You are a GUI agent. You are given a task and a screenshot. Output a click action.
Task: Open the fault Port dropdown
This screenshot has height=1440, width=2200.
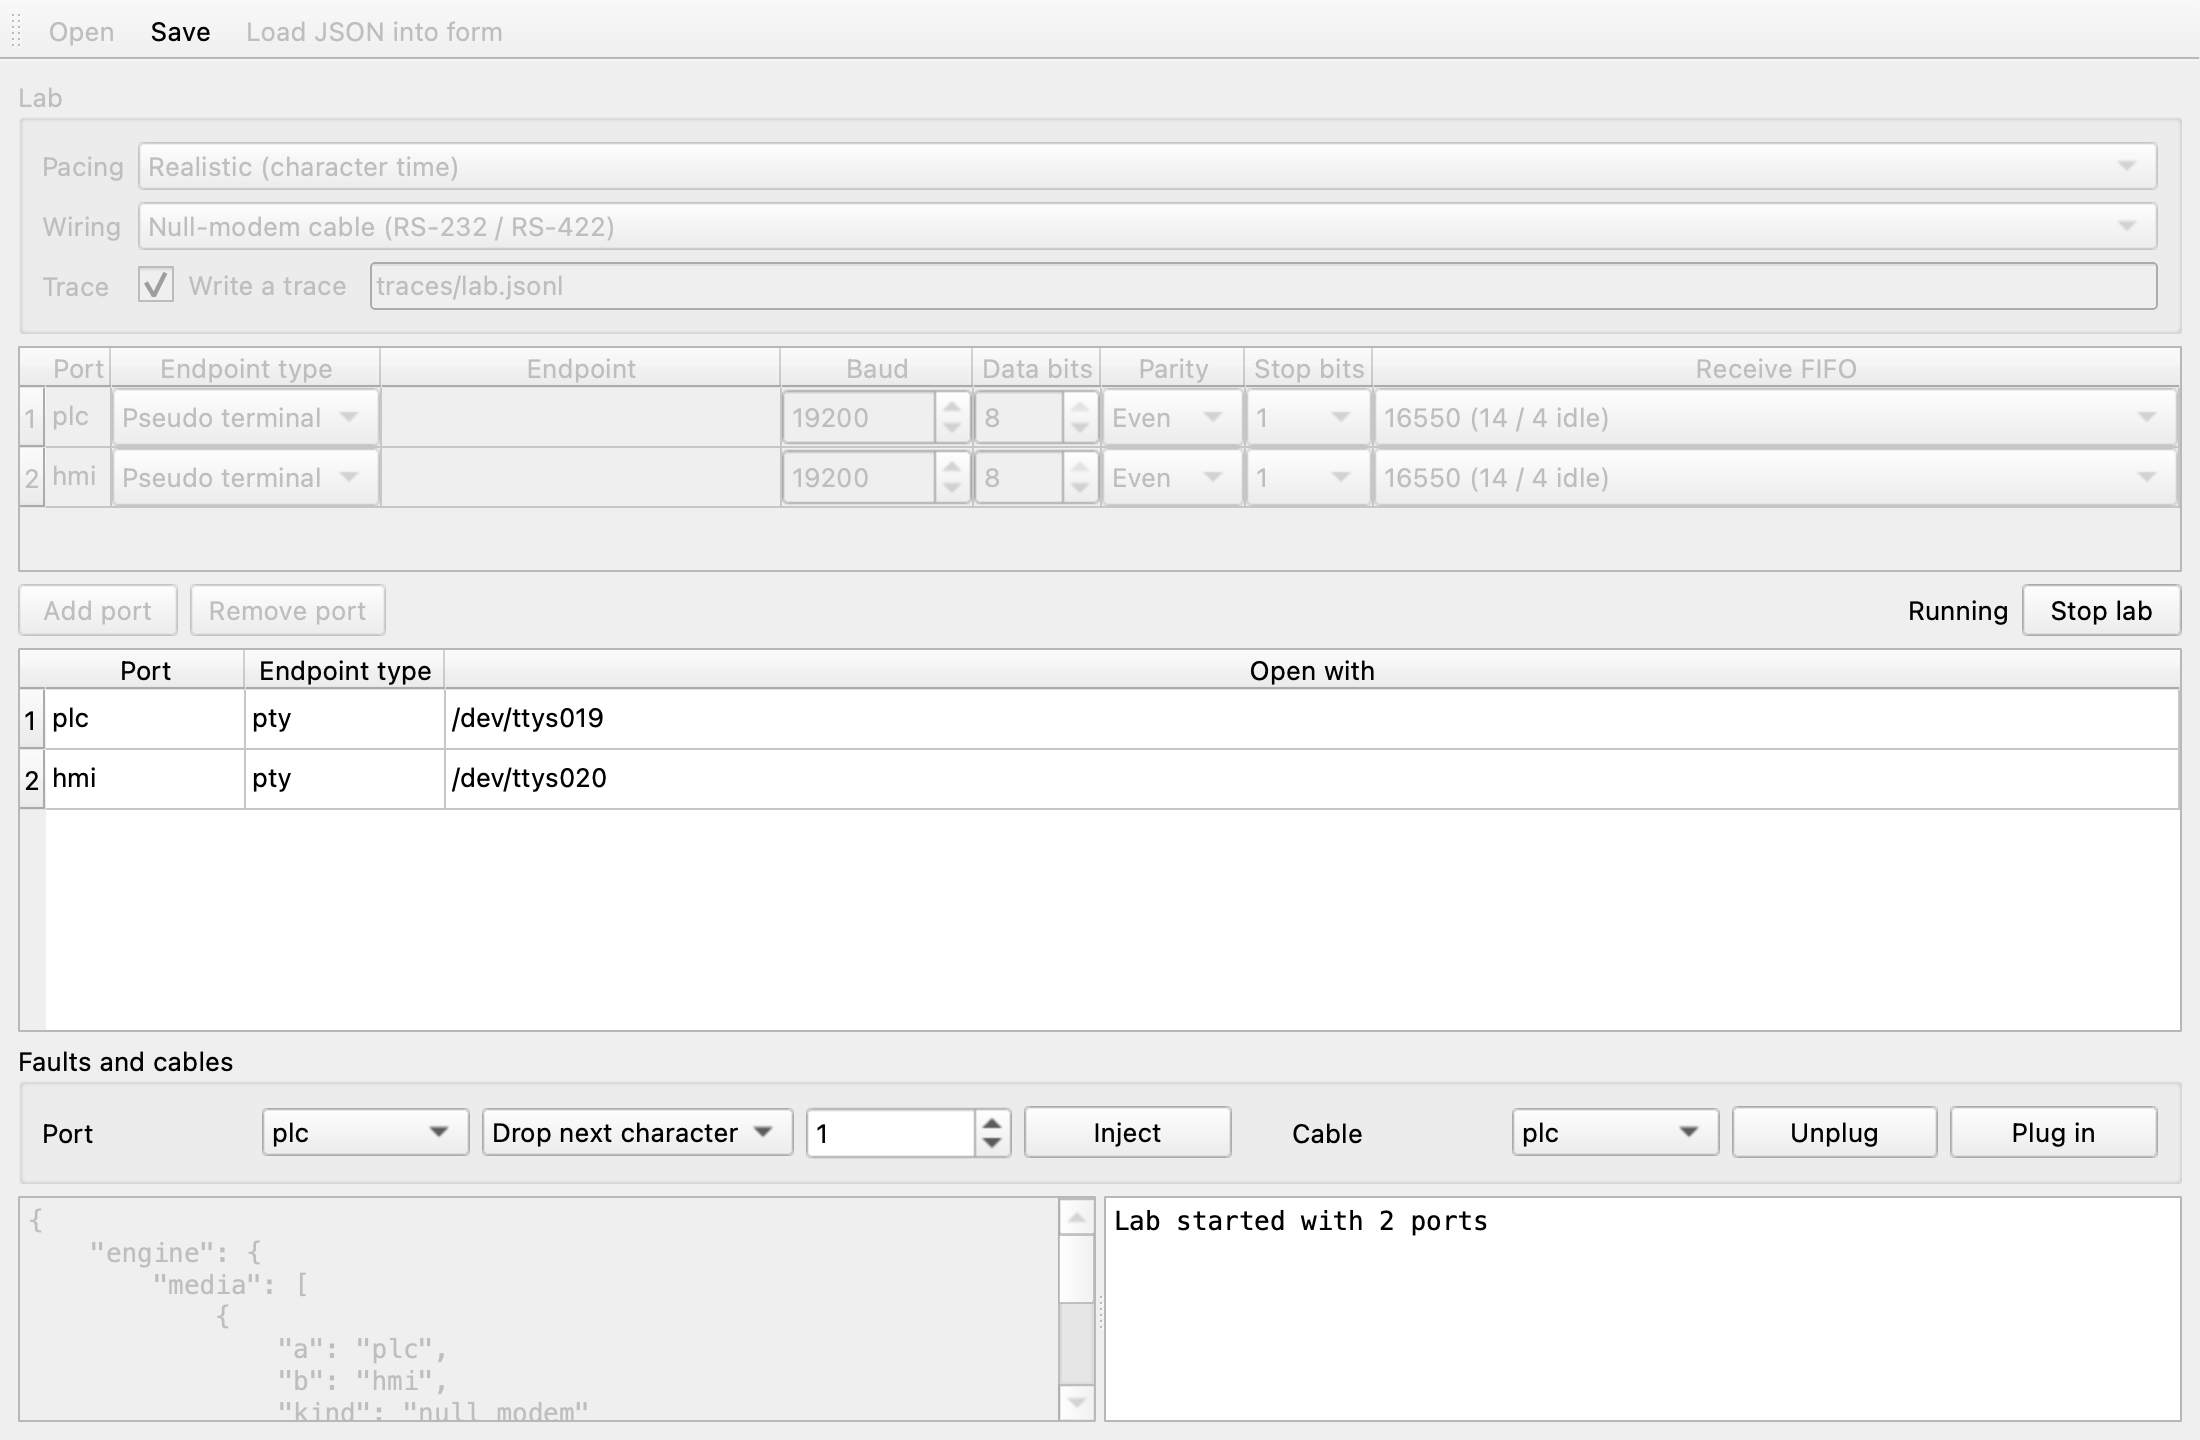pyautogui.click(x=365, y=1132)
